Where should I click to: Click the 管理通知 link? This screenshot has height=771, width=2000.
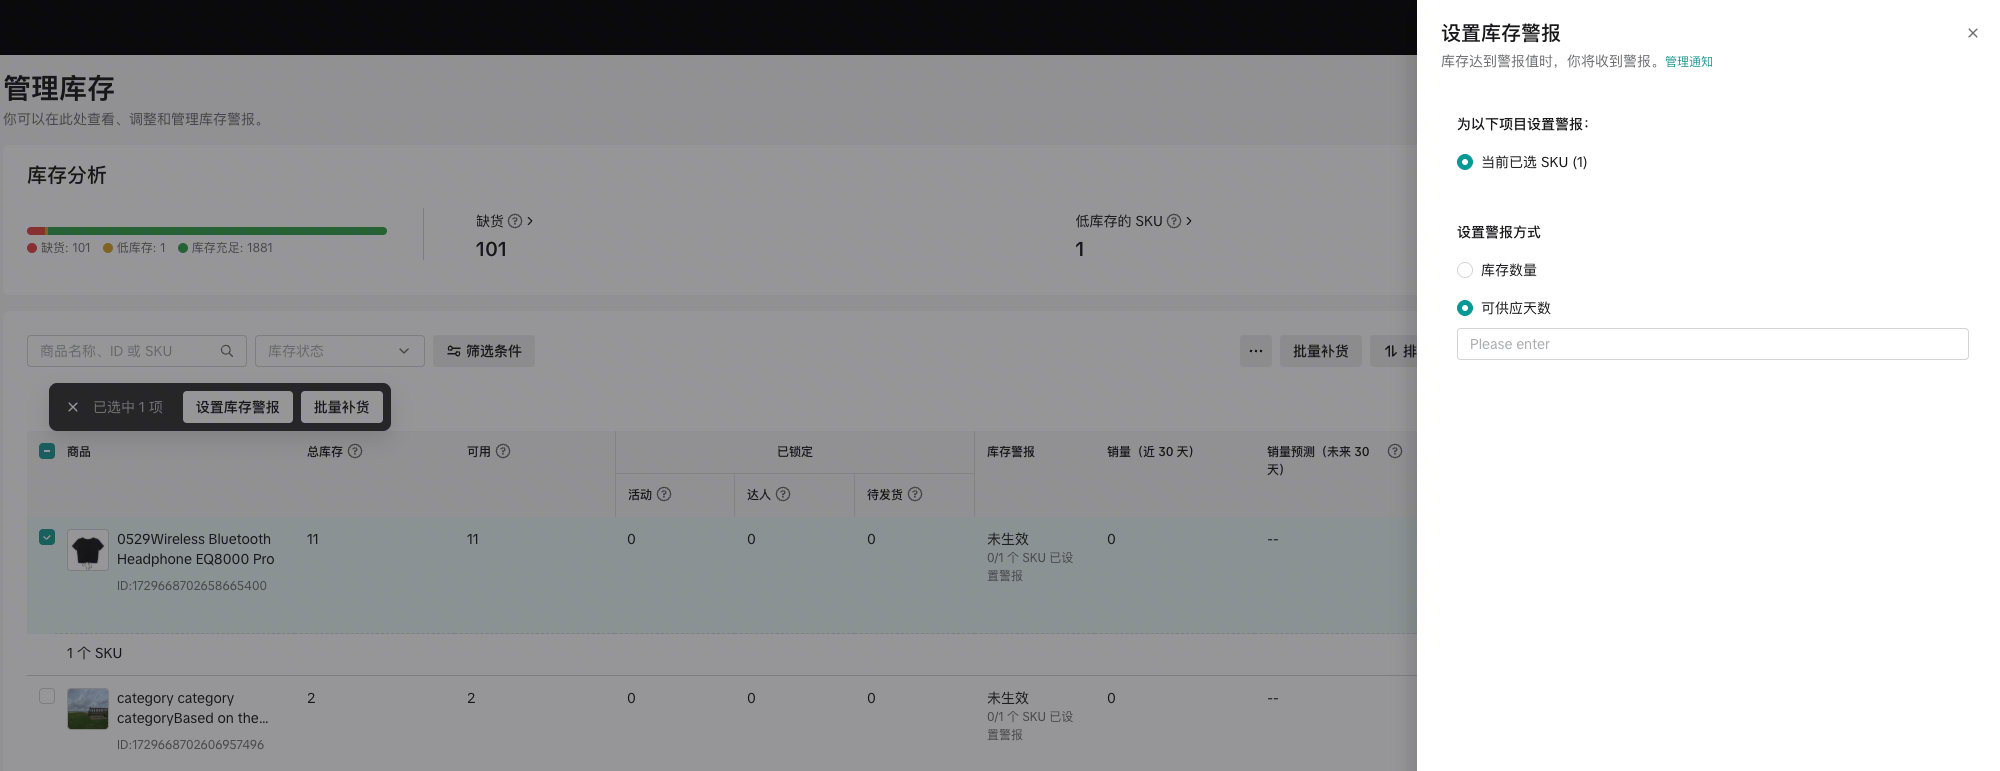click(1688, 62)
